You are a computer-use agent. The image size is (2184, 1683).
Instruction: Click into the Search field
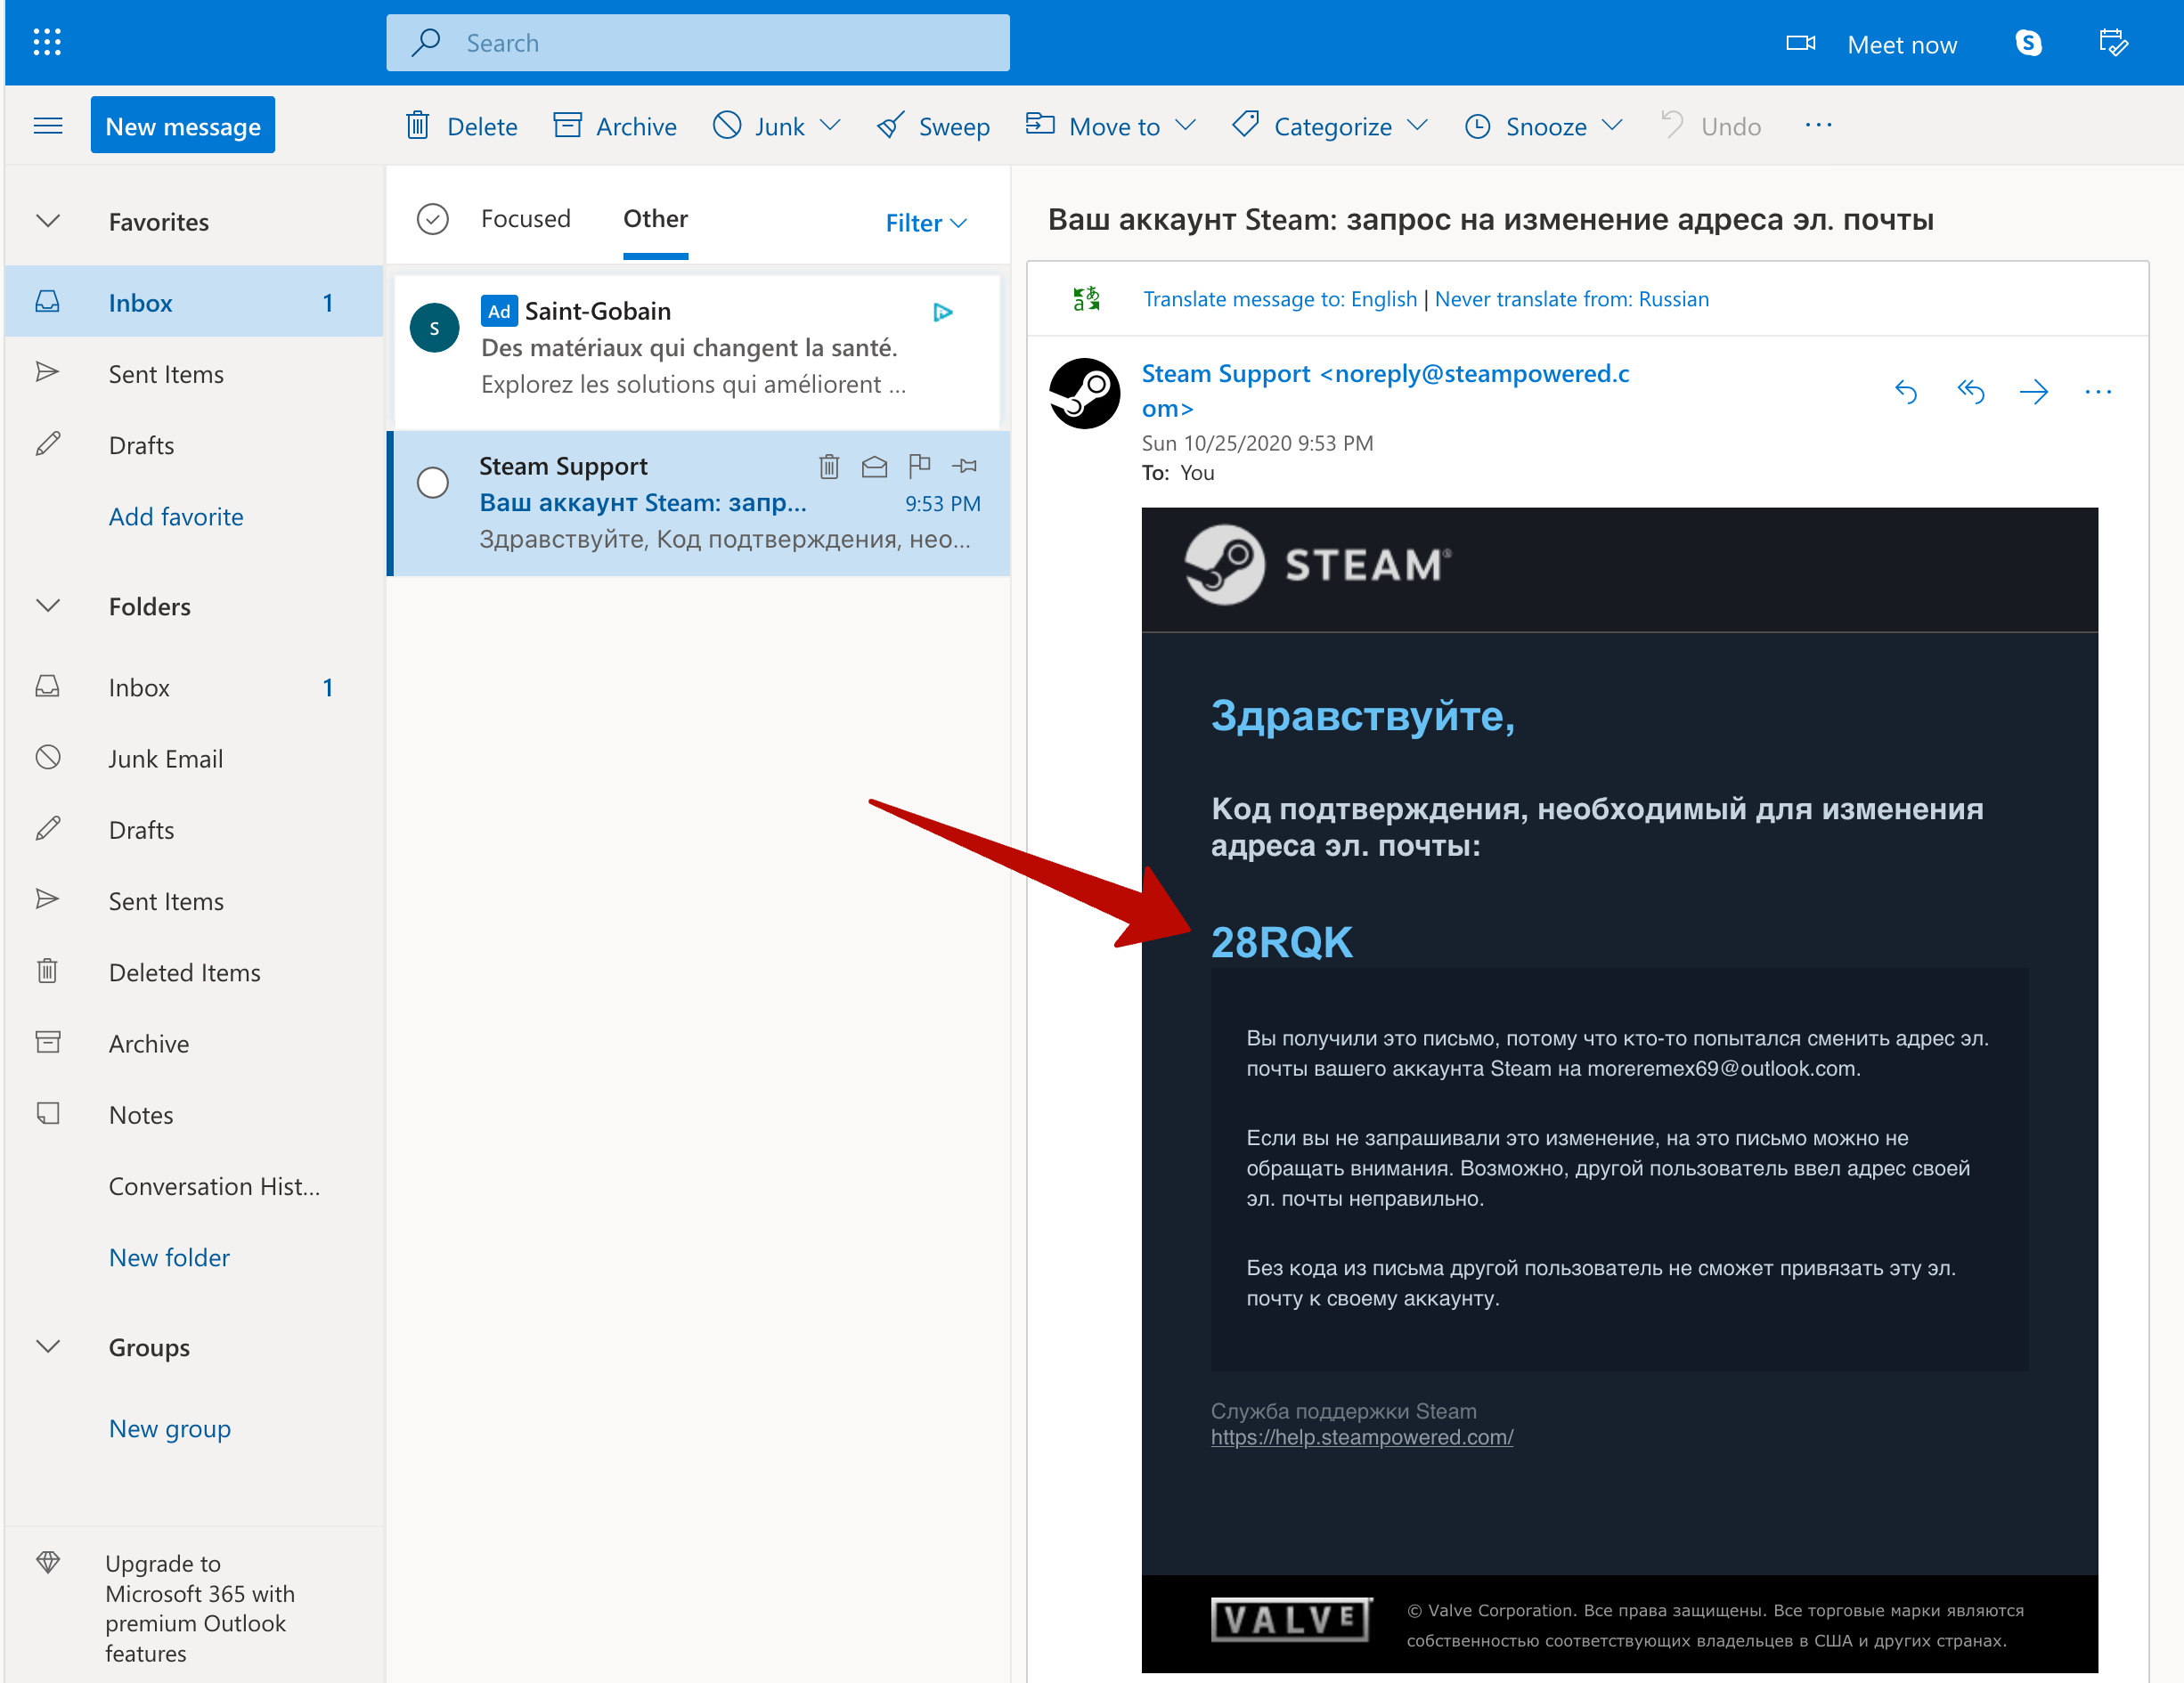pyautogui.click(x=698, y=43)
